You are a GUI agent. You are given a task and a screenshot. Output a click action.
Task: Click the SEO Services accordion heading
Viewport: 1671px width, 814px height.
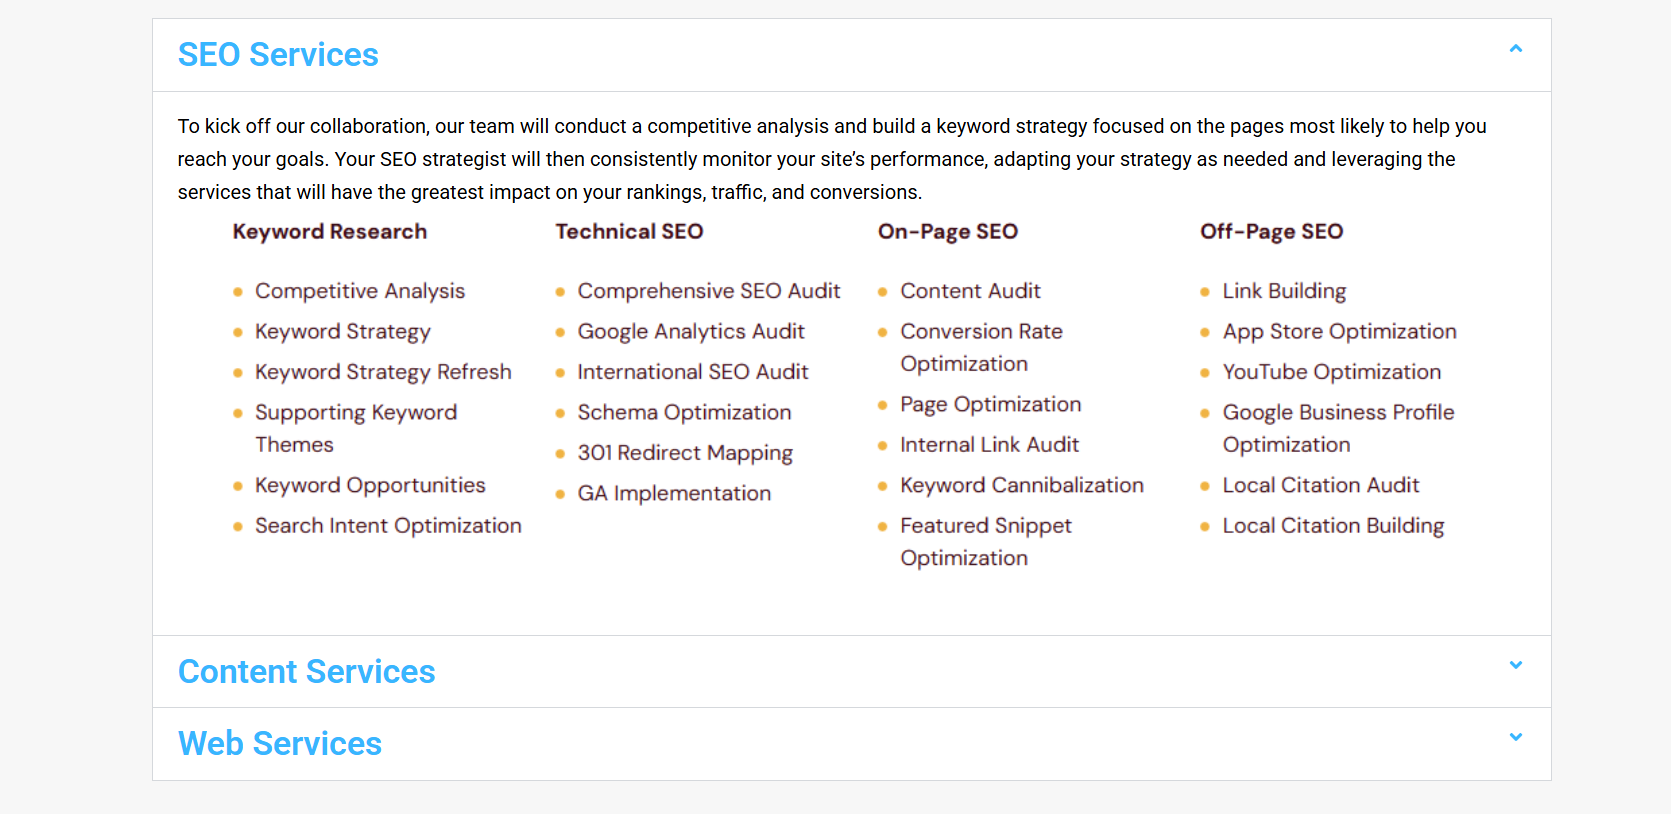pos(278,55)
